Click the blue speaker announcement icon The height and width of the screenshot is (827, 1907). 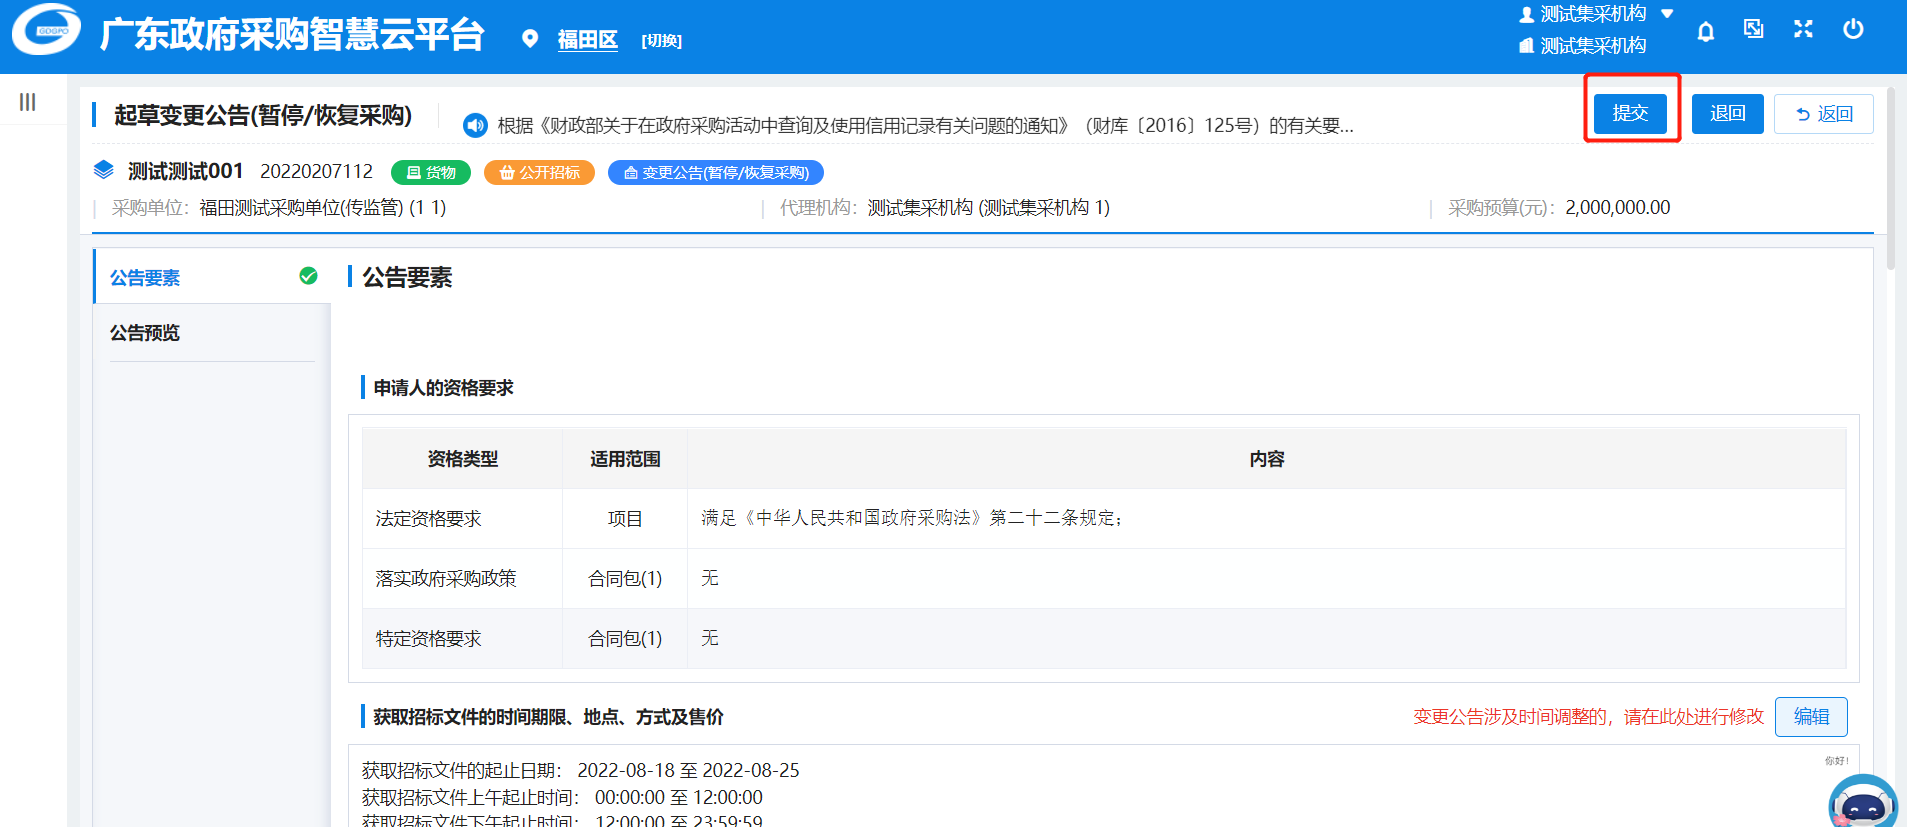click(x=475, y=125)
